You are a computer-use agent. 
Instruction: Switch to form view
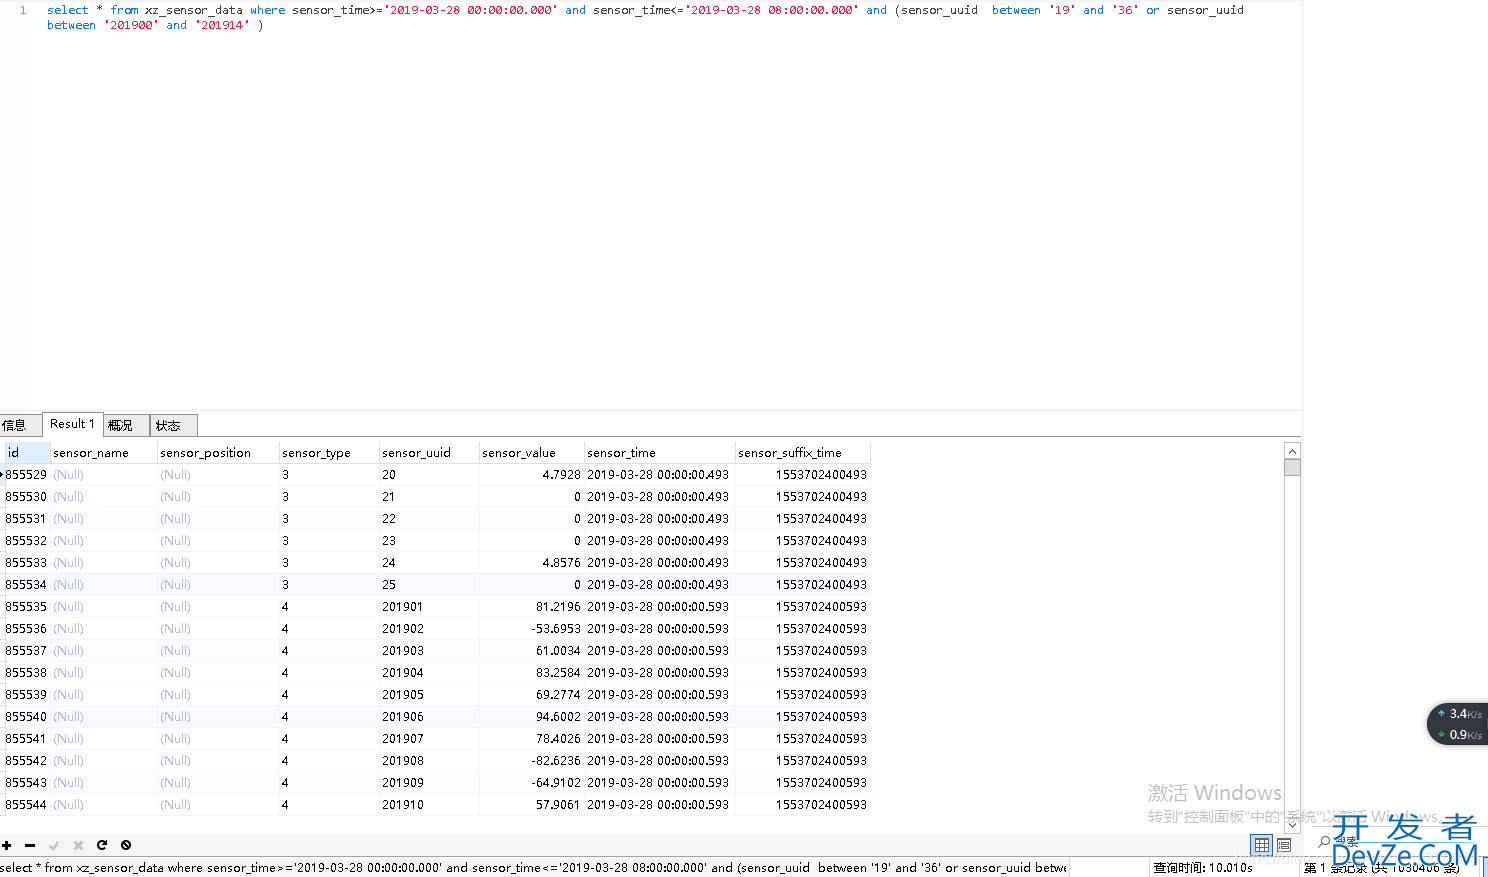coord(1284,845)
